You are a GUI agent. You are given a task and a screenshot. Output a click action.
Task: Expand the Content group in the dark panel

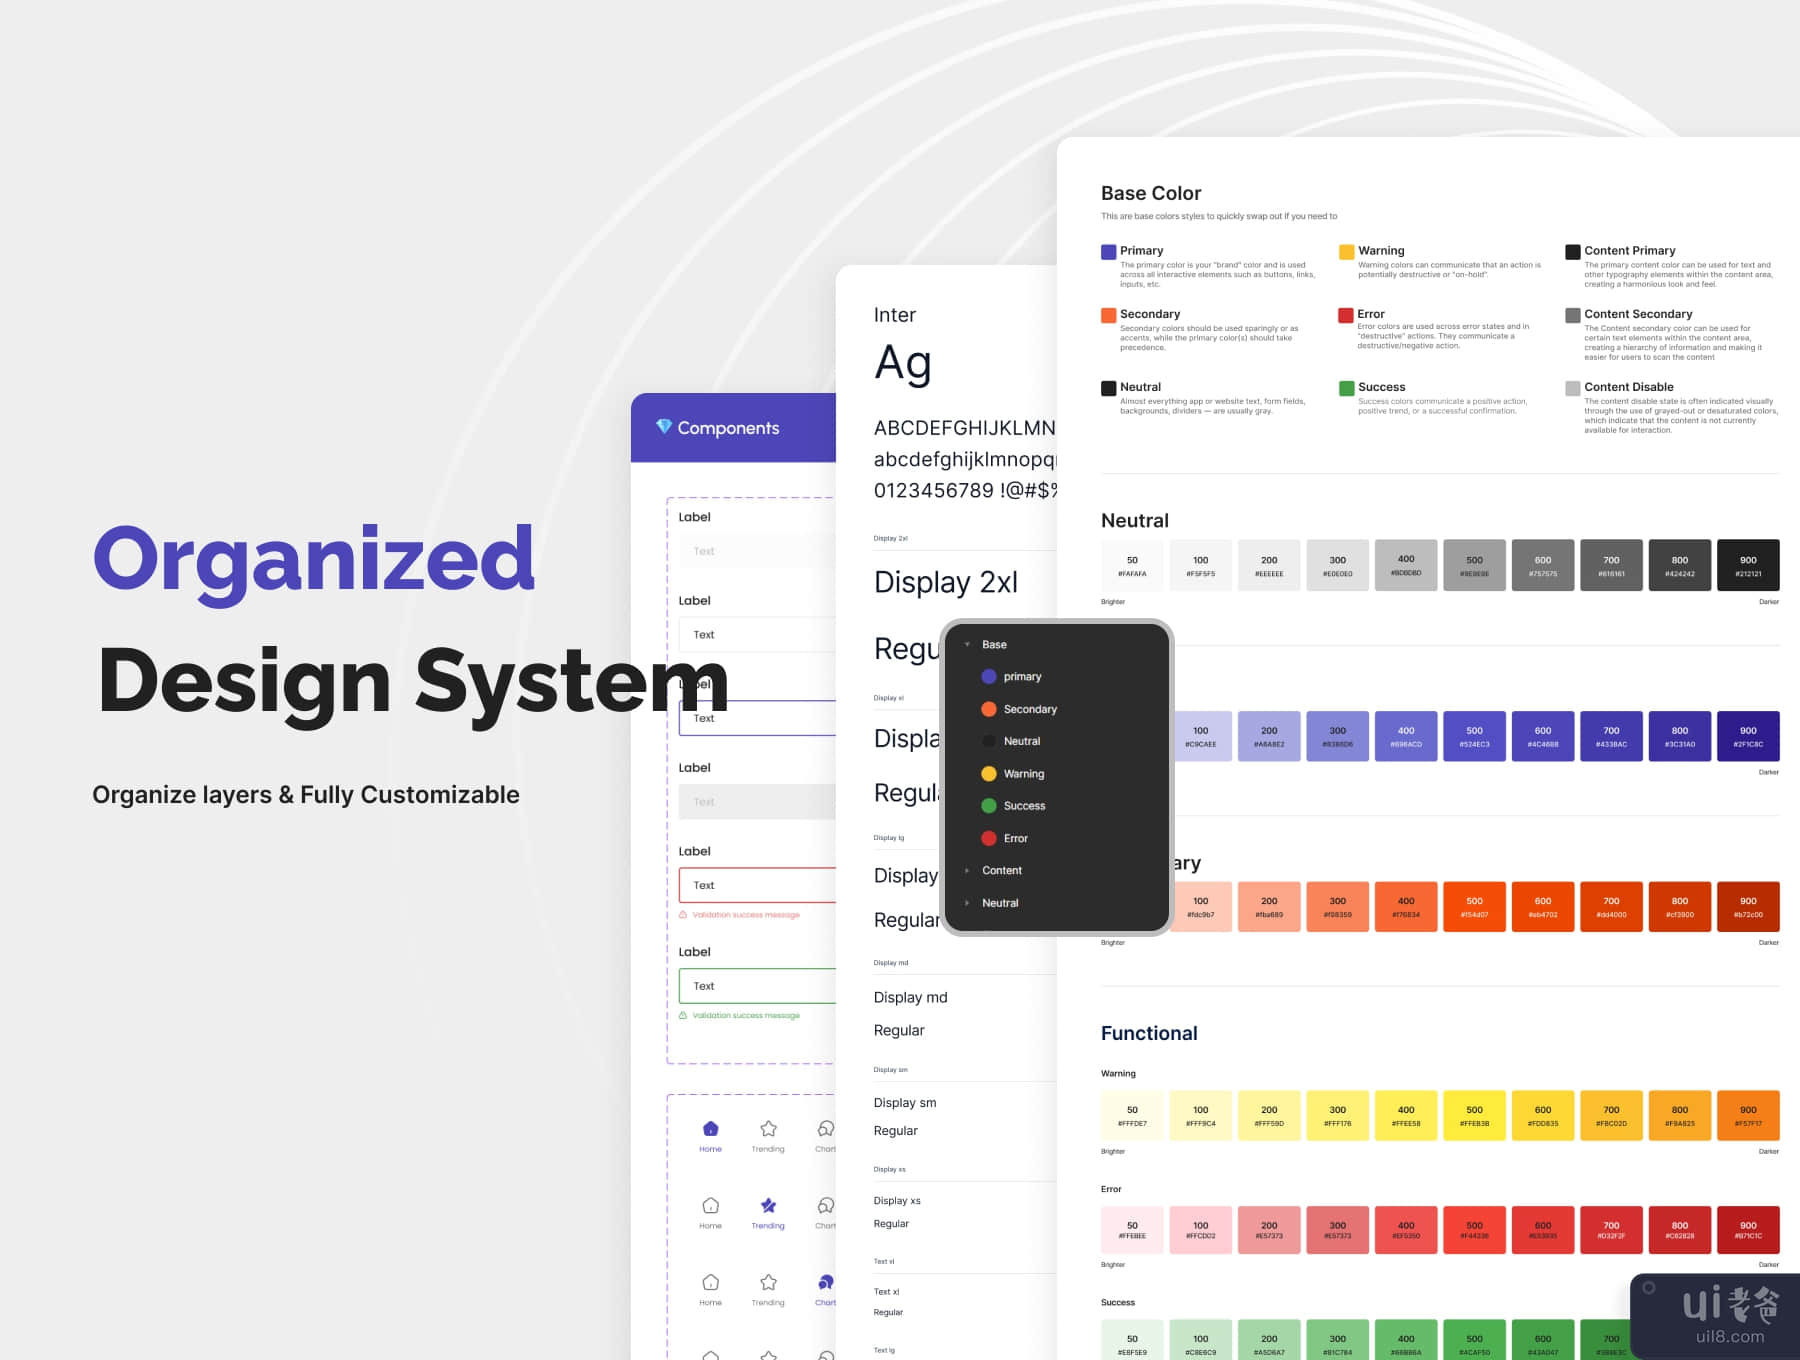pyautogui.click(x=967, y=871)
